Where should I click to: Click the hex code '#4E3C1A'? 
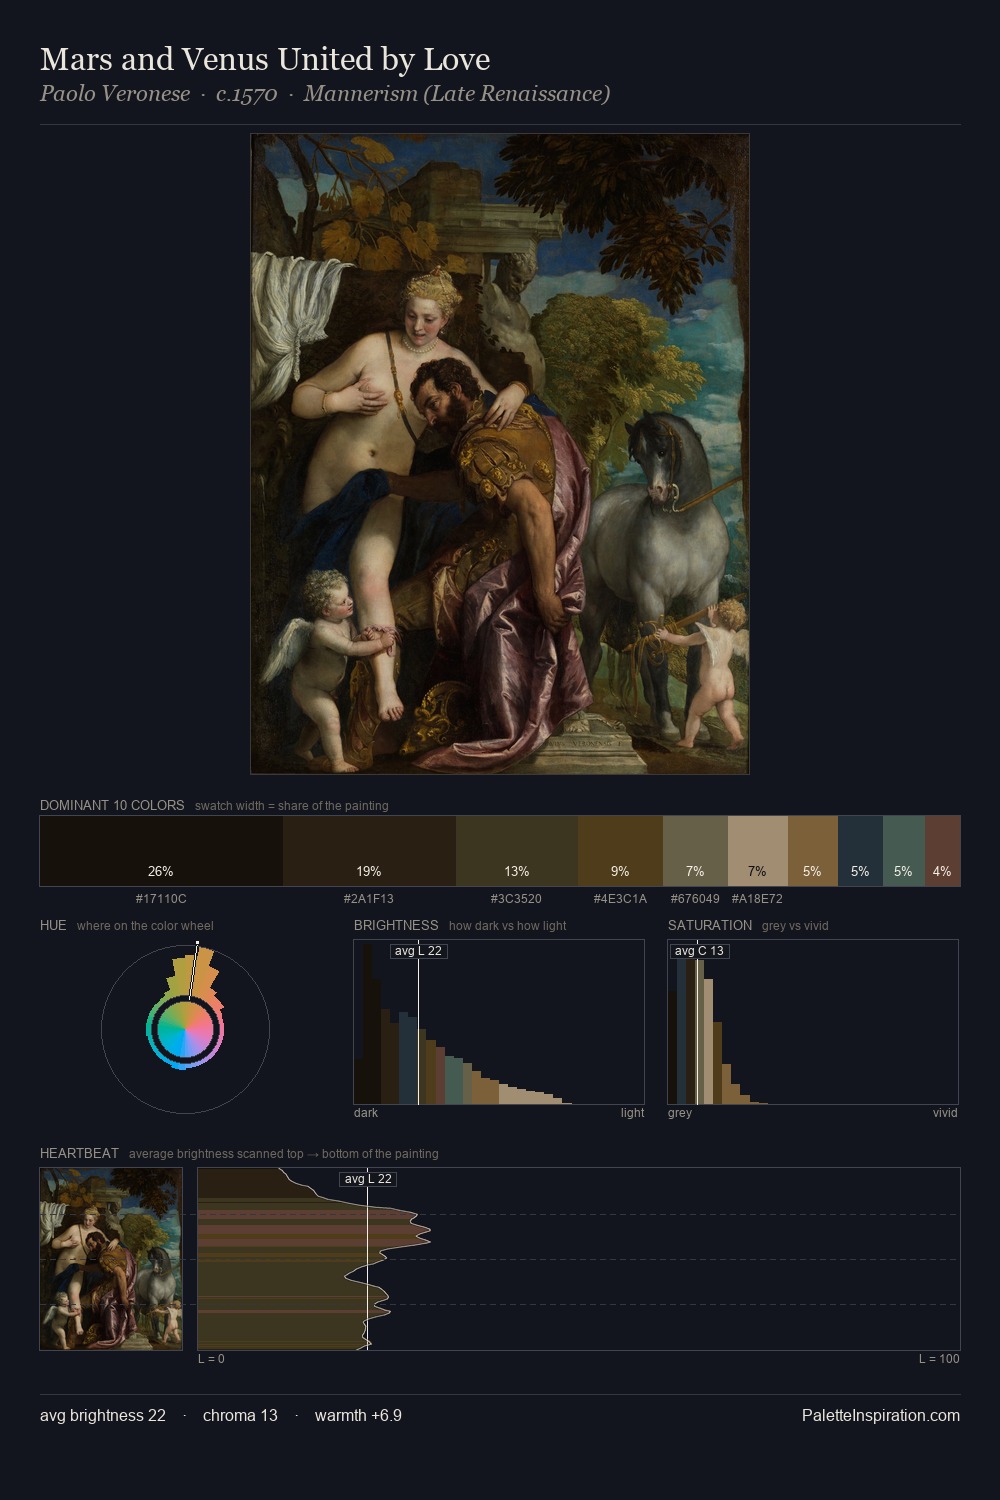(x=620, y=899)
